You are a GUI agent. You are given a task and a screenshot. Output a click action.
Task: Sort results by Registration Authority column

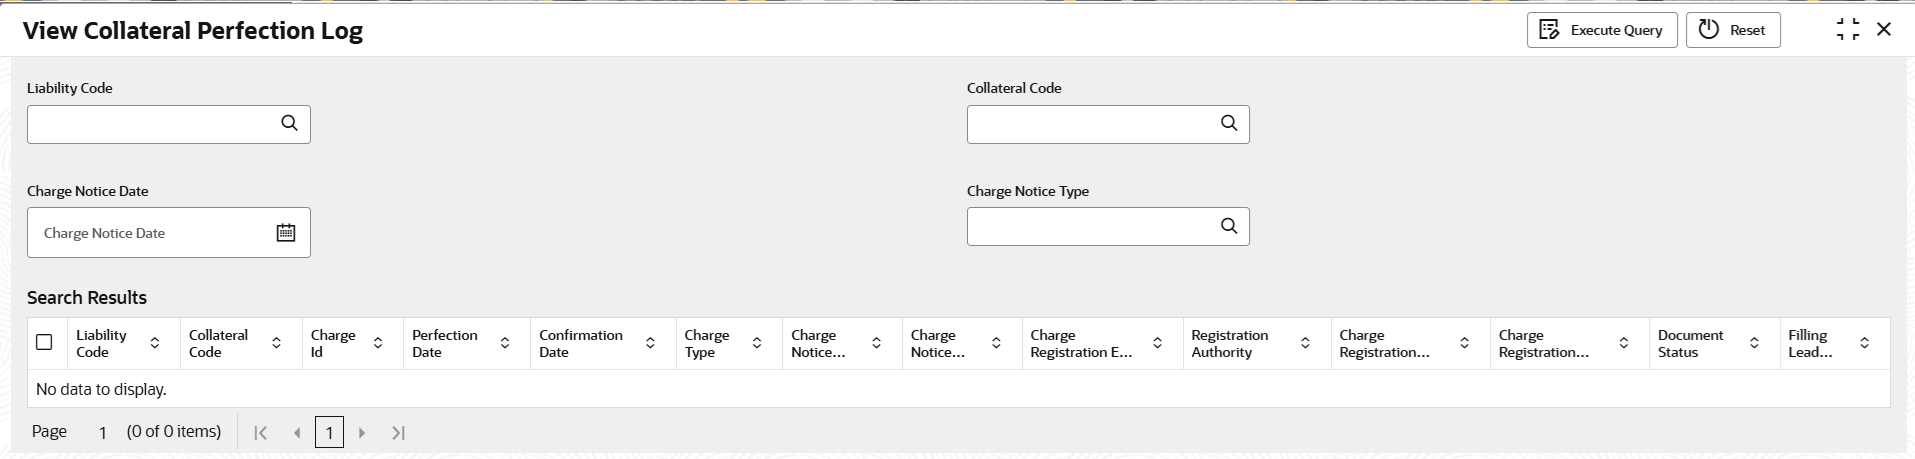click(1305, 343)
